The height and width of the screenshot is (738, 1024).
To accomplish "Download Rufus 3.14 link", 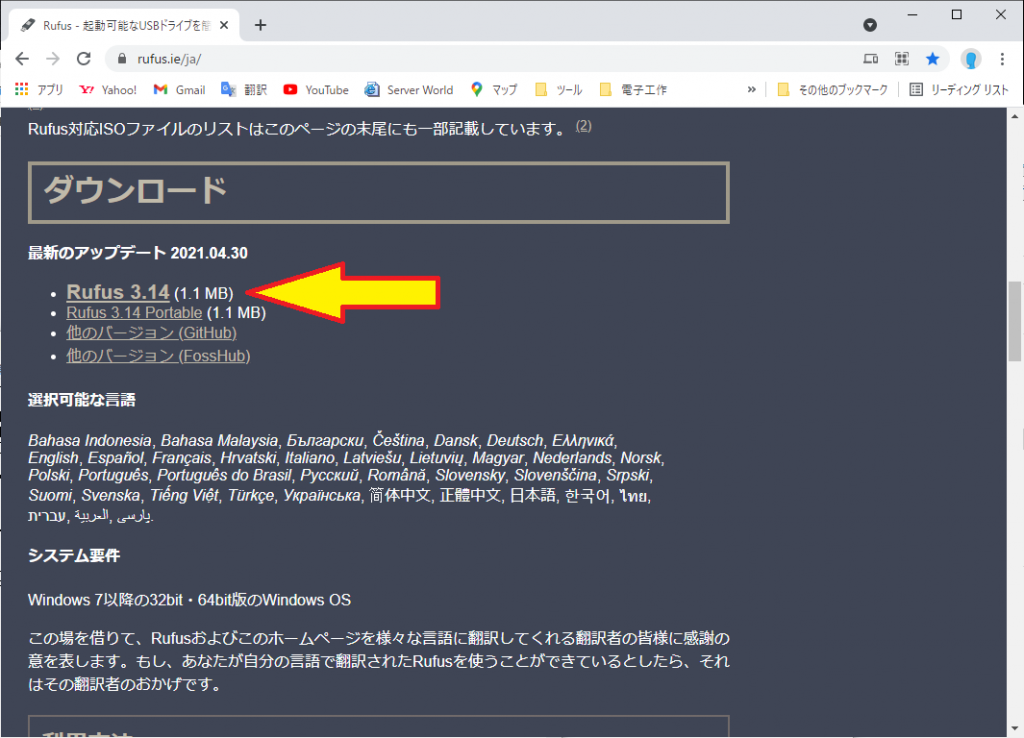I will (118, 292).
